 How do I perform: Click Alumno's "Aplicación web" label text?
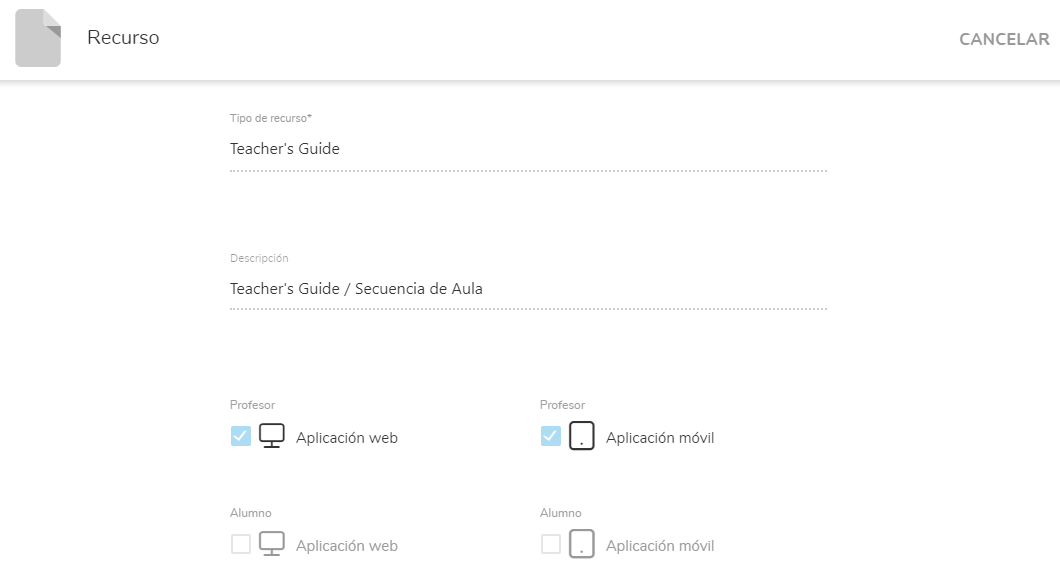pyautogui.click(x=347, y=546)
